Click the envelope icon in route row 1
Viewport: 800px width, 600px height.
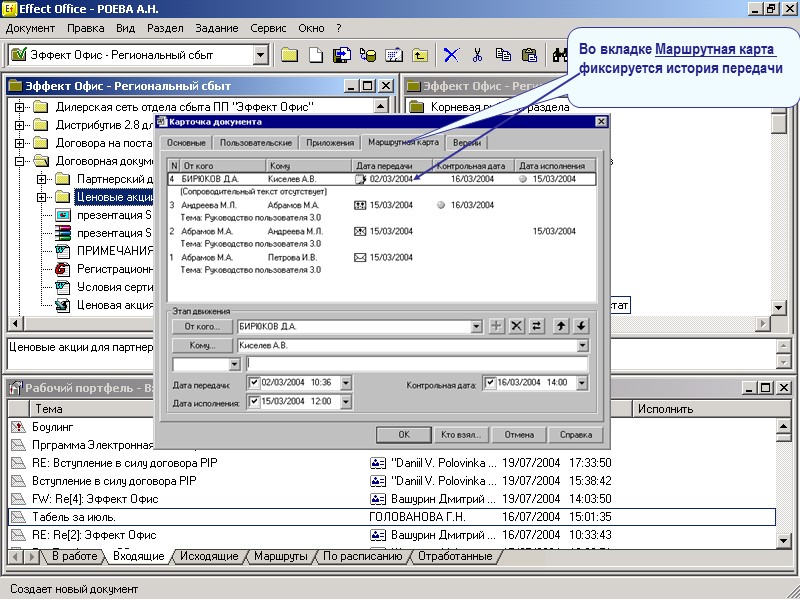(x=360, y=258)
